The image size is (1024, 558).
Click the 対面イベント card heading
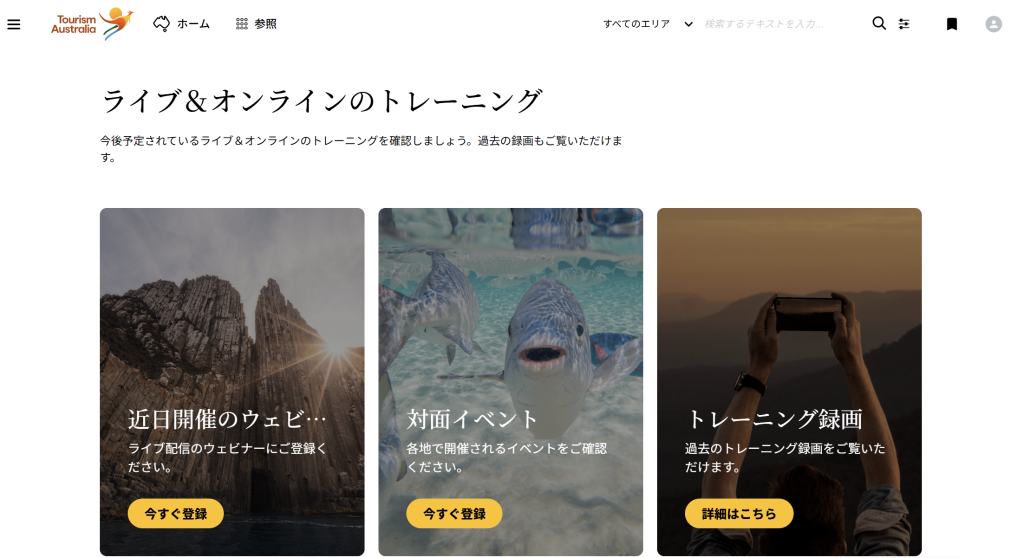(472, 419)
